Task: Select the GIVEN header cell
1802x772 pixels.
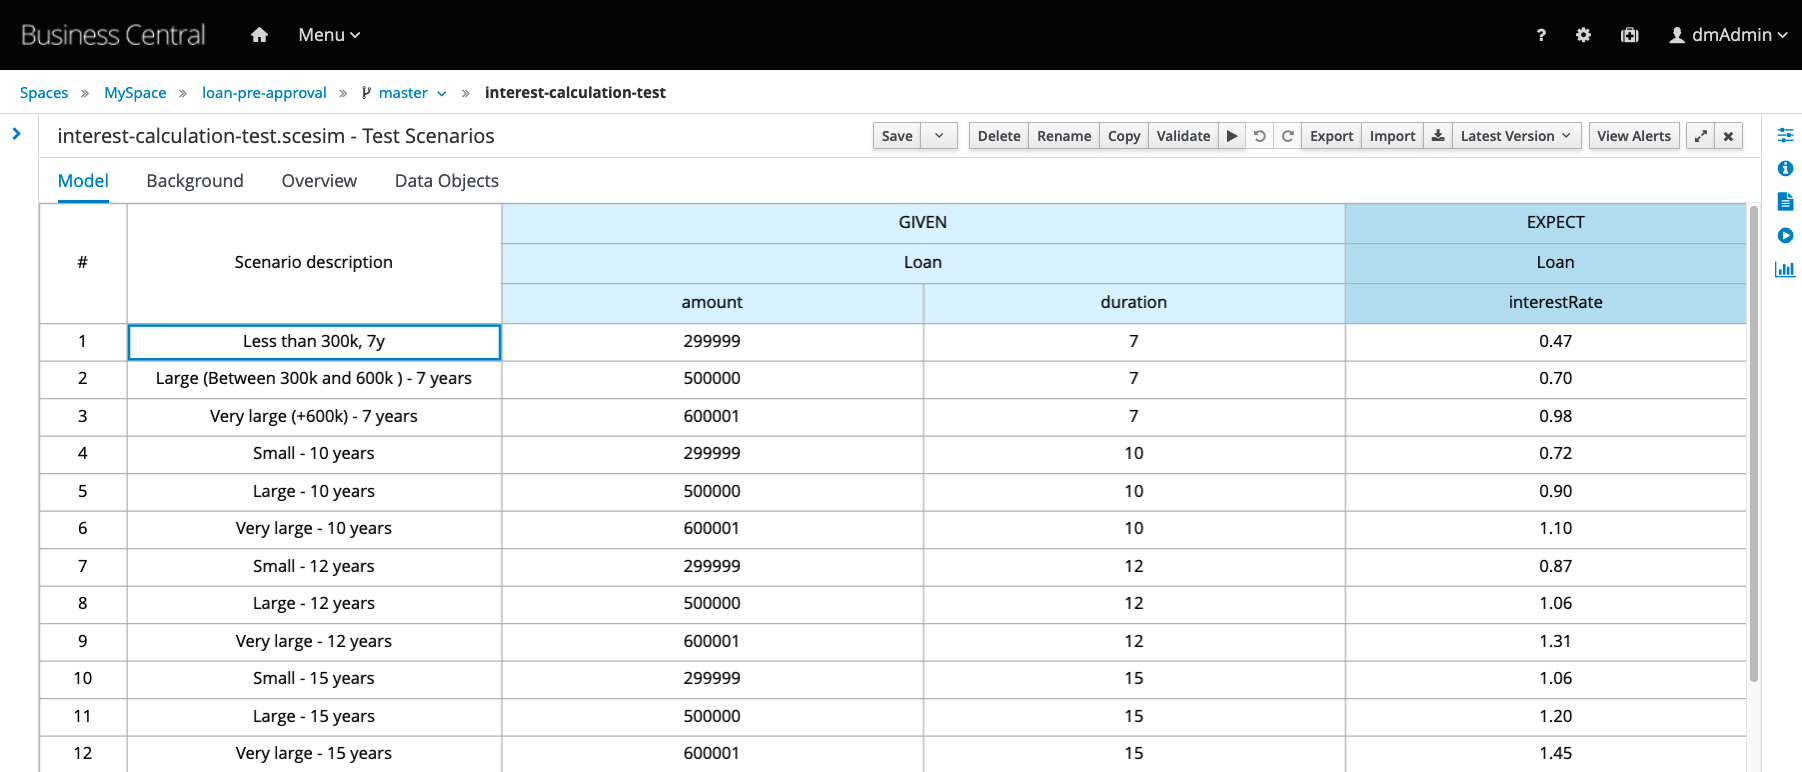Action: pos(923,223)
